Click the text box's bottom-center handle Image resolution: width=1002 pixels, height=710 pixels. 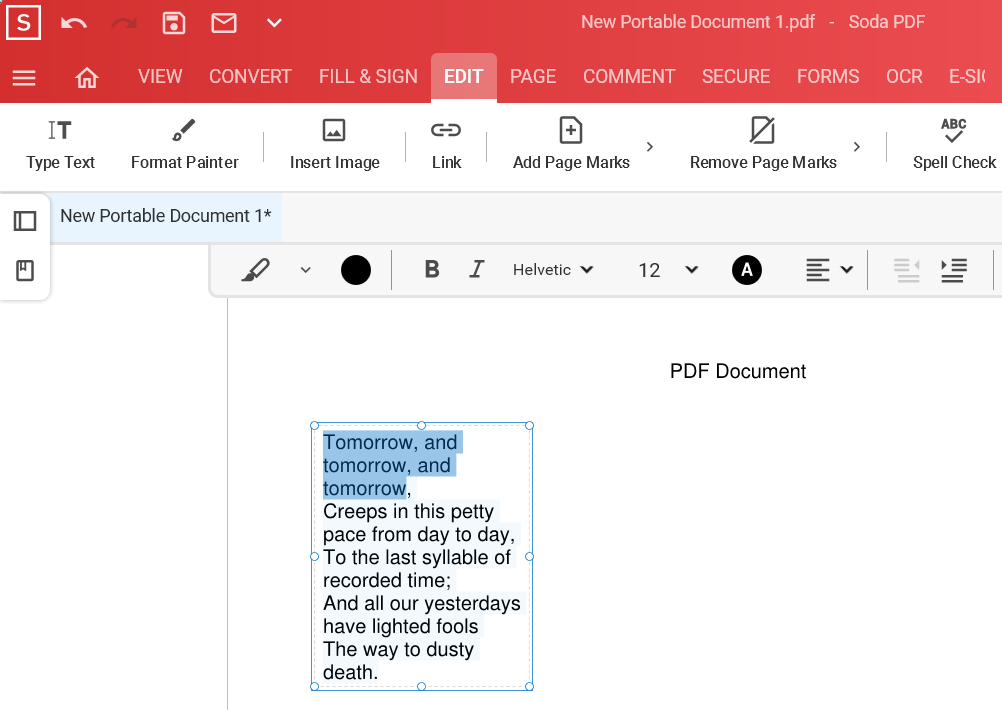tap(421, 686)
